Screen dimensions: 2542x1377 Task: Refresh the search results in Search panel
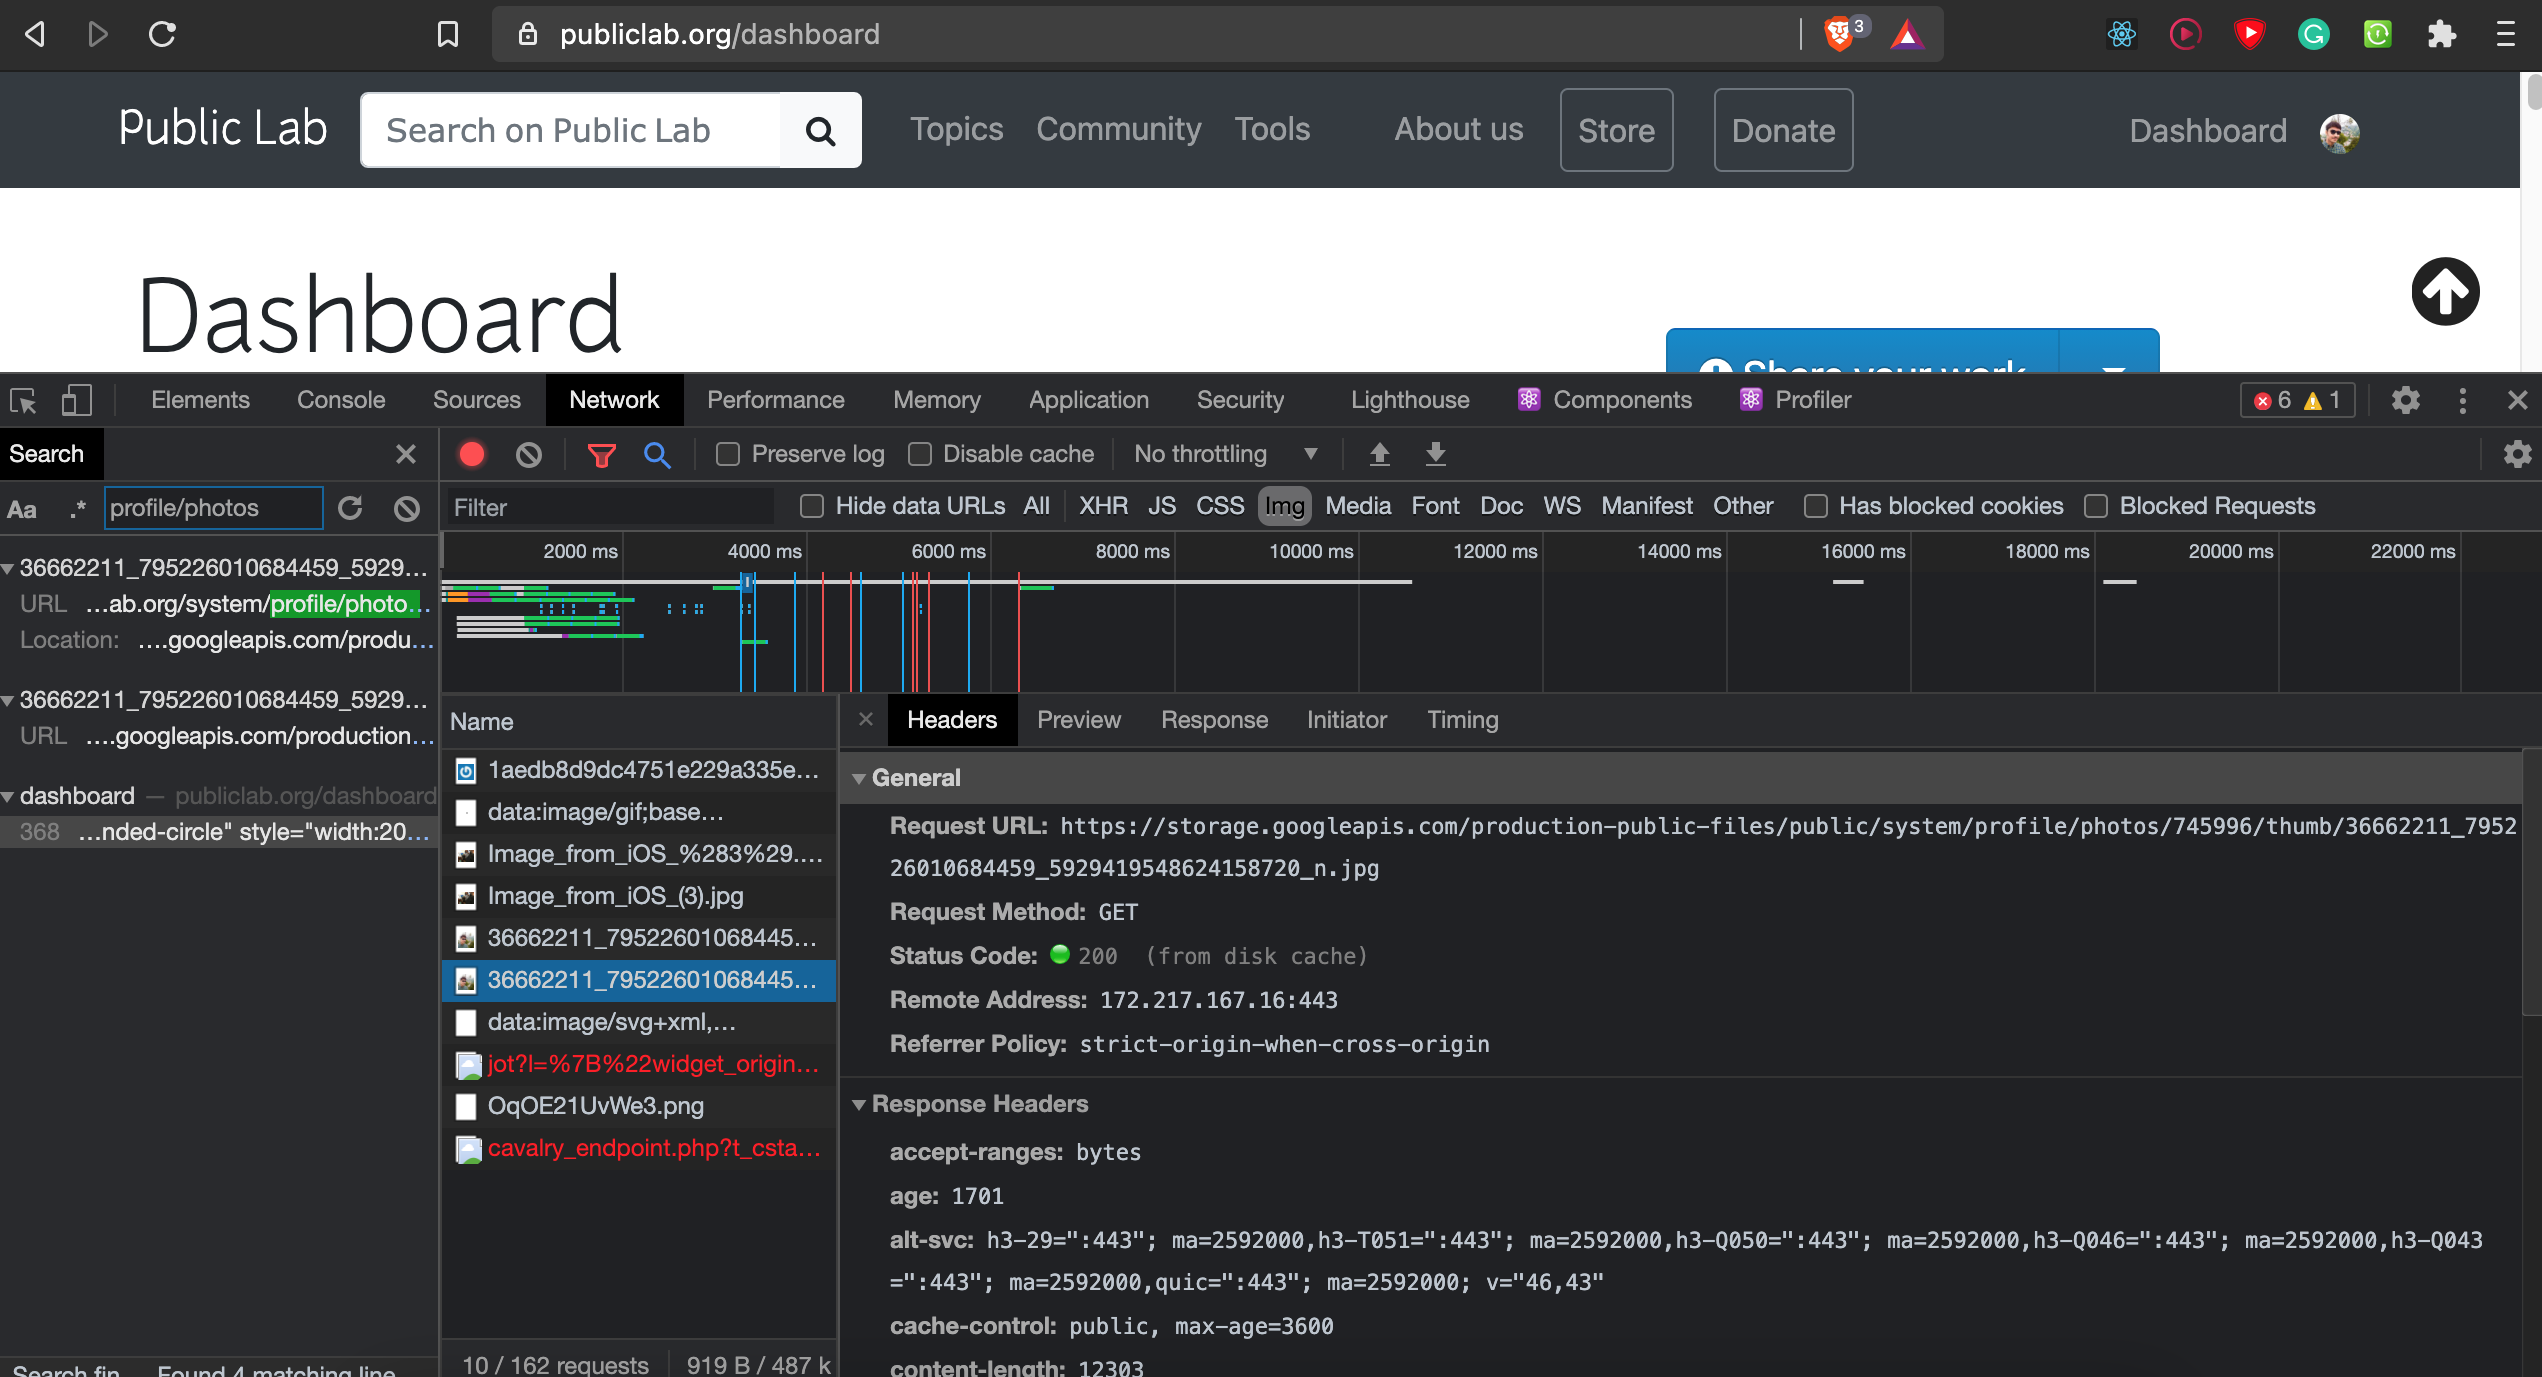pyautogui.click(x=350, y=508)
